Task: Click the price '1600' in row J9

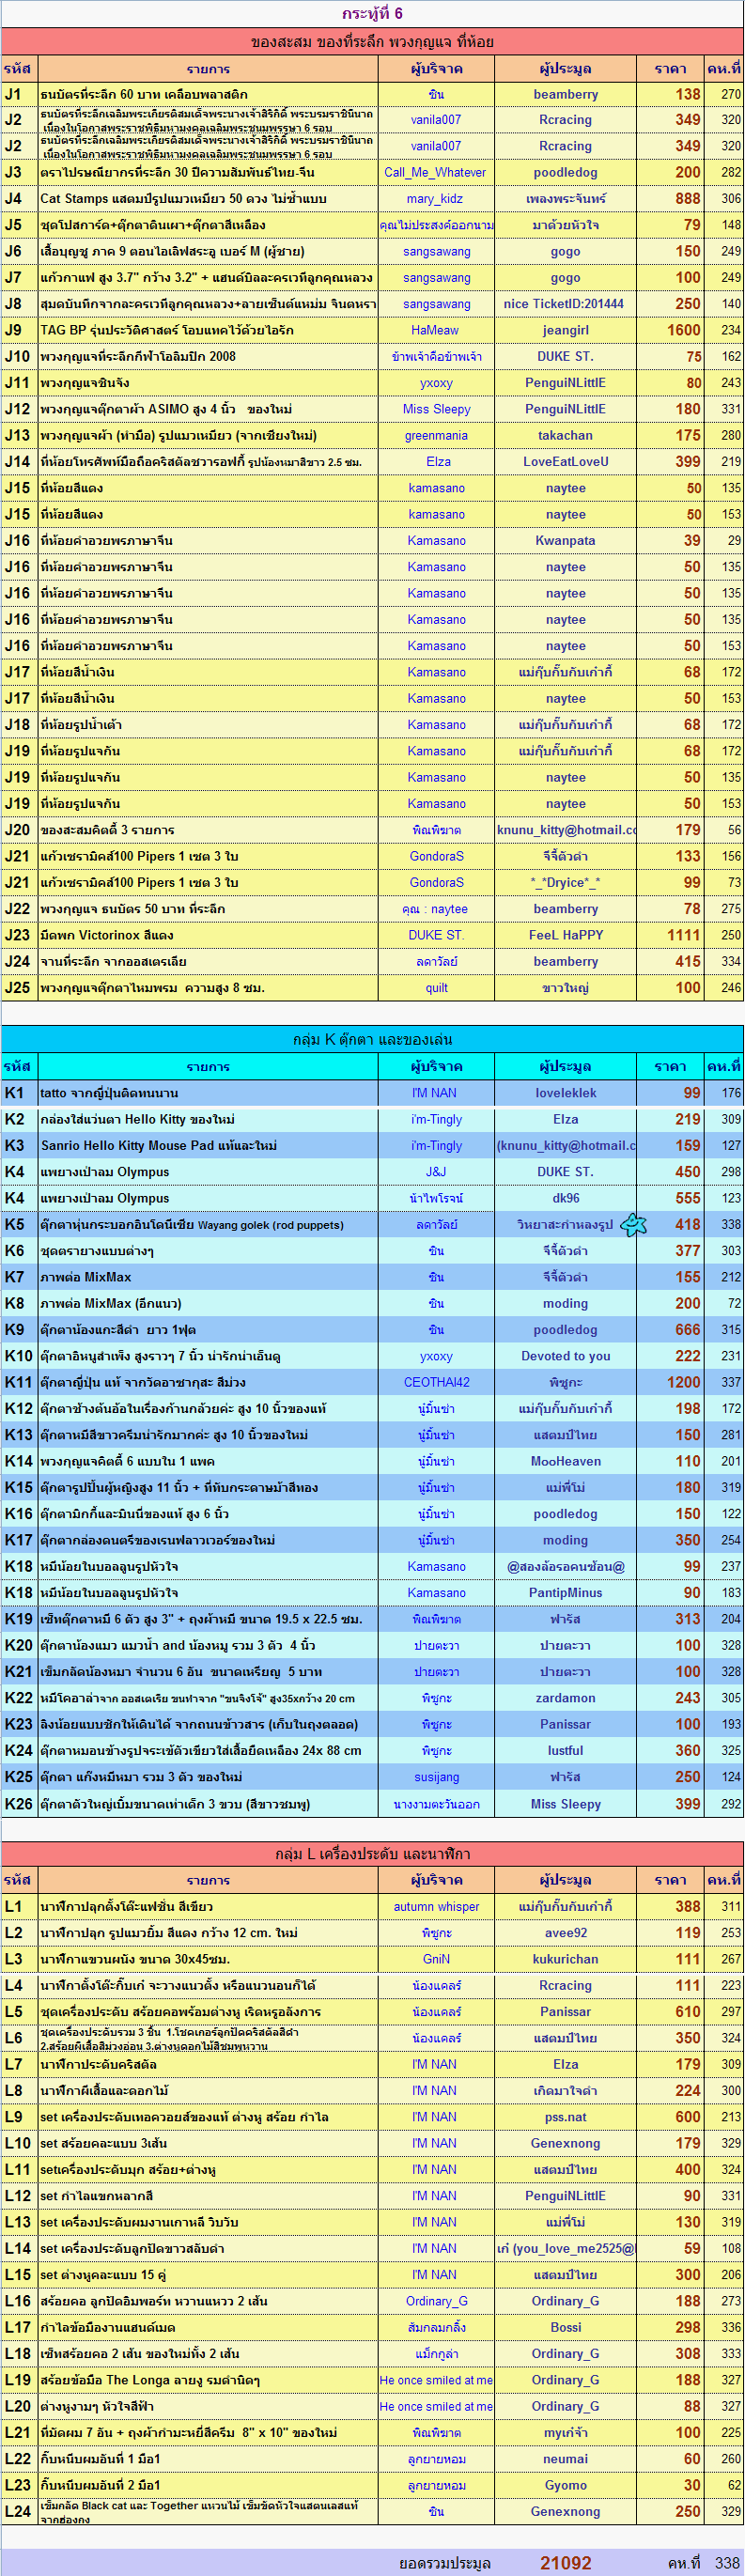Action: pyautogui.click(x=684, y=330)
